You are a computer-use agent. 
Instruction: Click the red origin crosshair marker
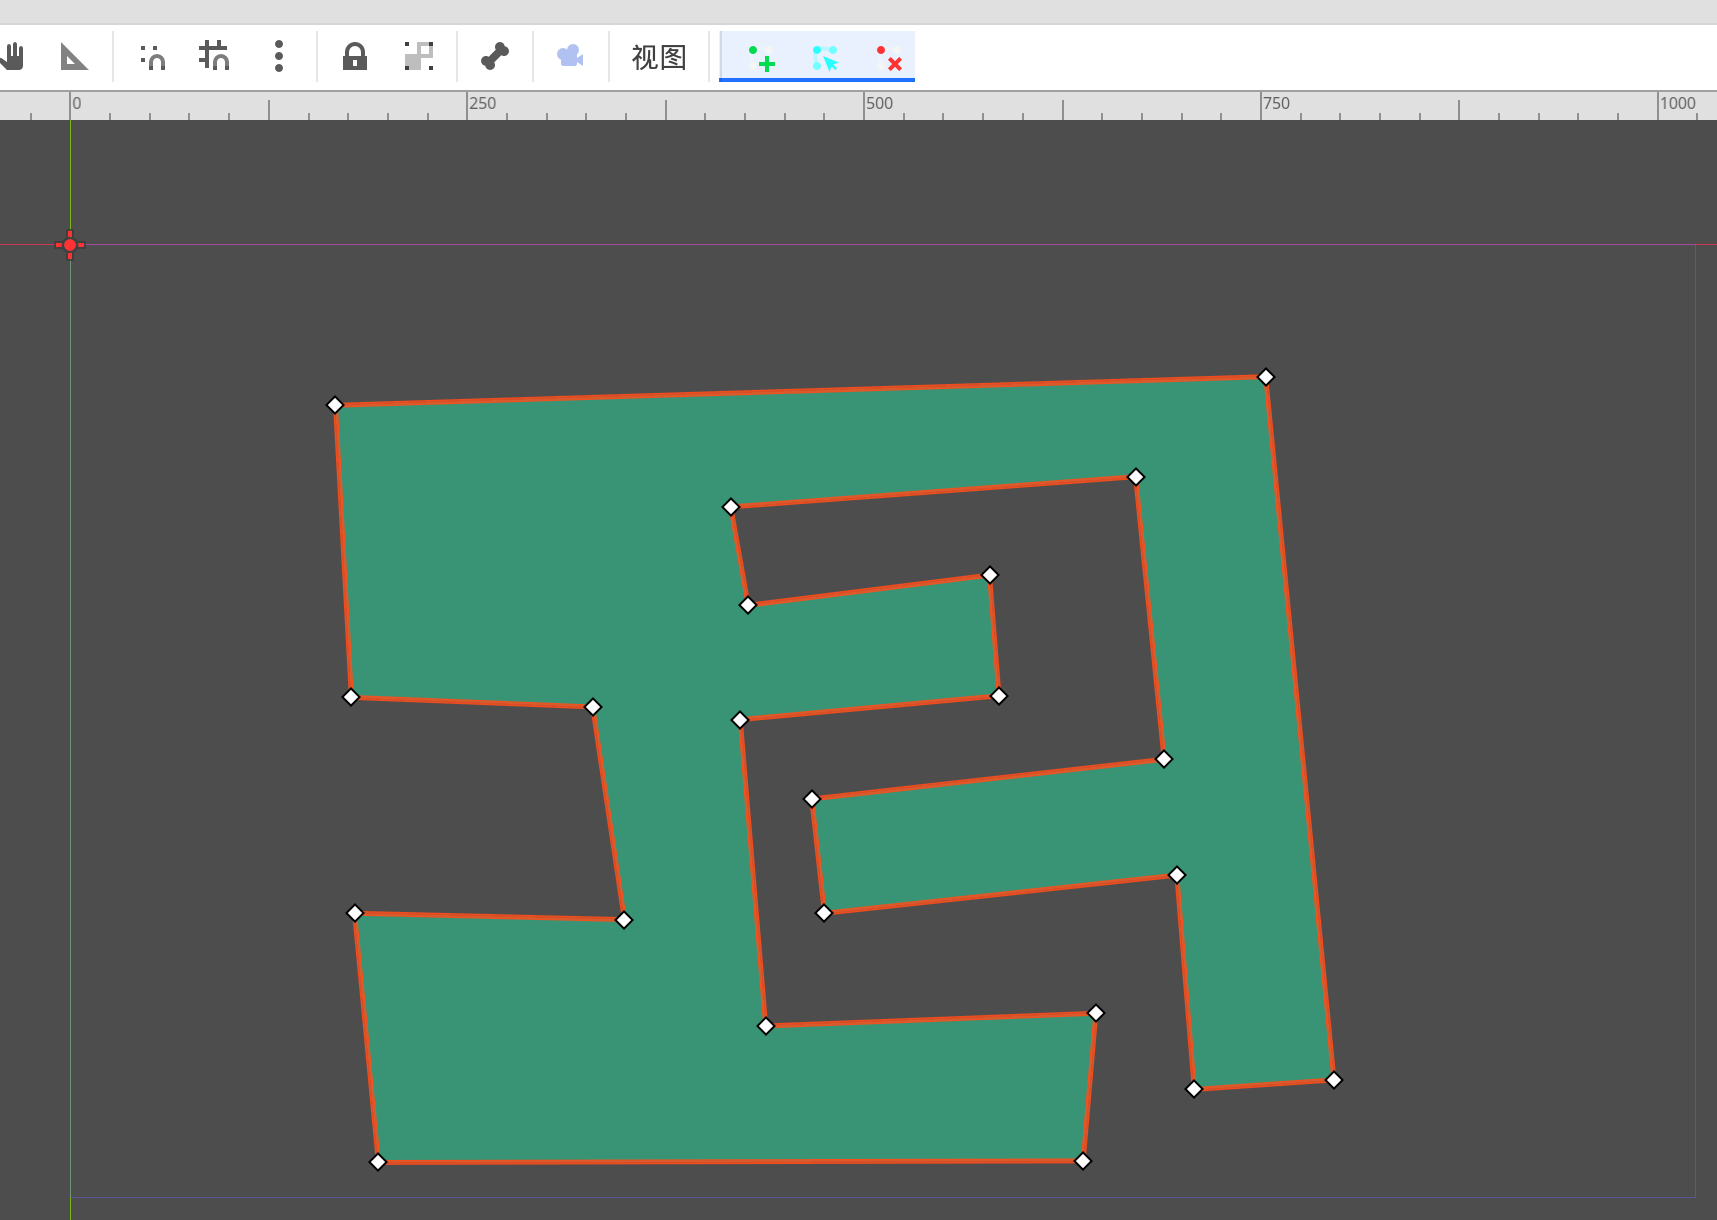click(x=70, y=245)
